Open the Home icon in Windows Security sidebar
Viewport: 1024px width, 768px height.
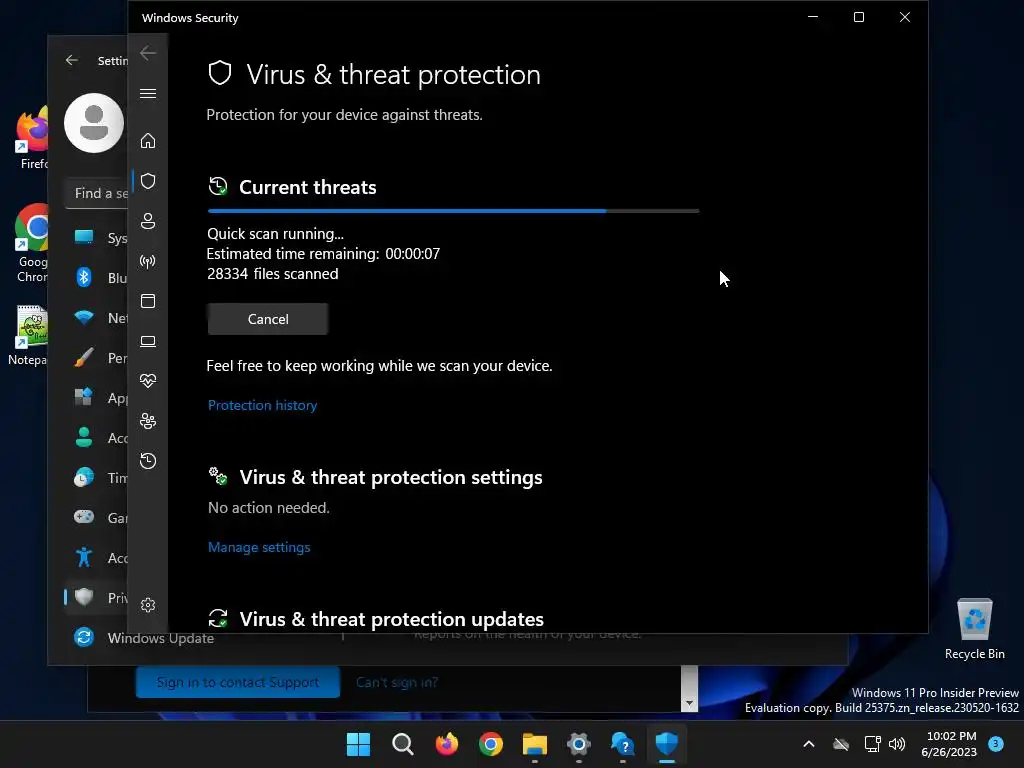(148, 140)
